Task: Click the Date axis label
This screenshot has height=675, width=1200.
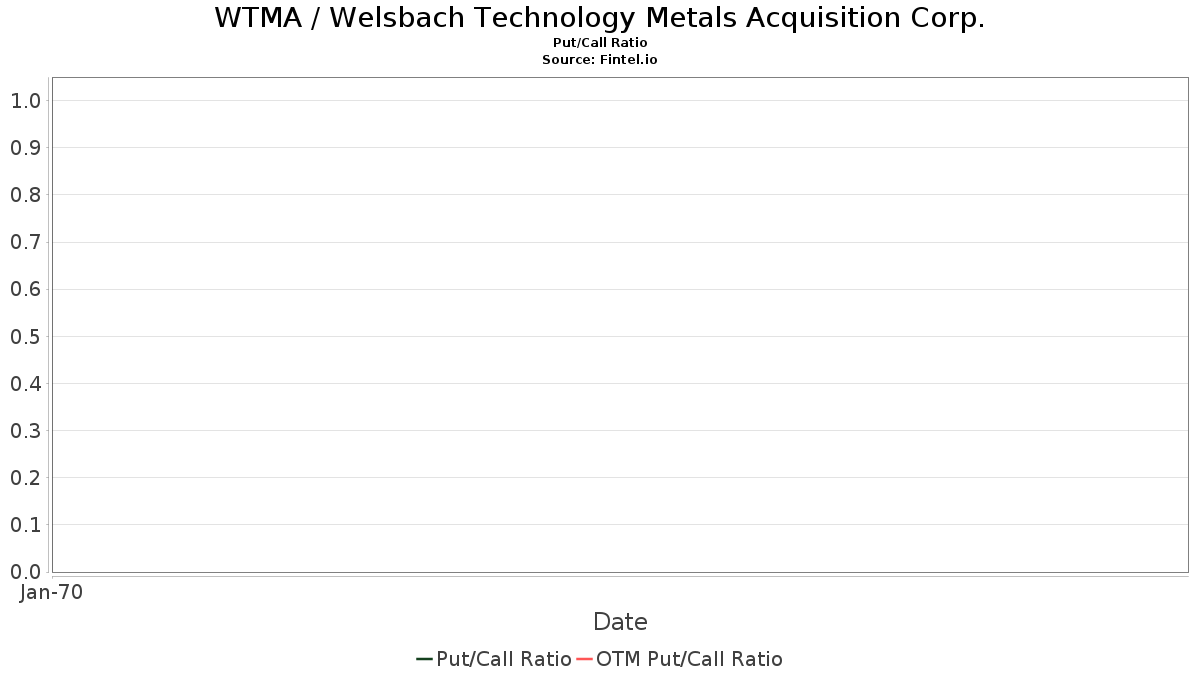Action: click(620, 622)
